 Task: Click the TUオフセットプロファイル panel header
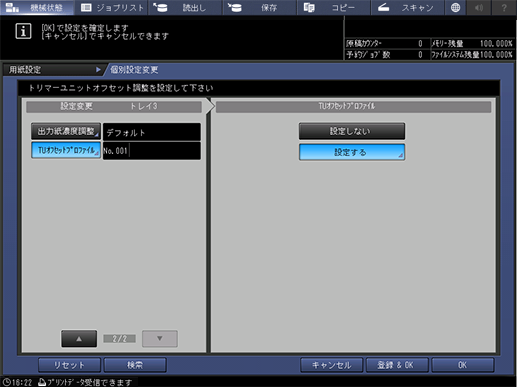pos(353,107)
